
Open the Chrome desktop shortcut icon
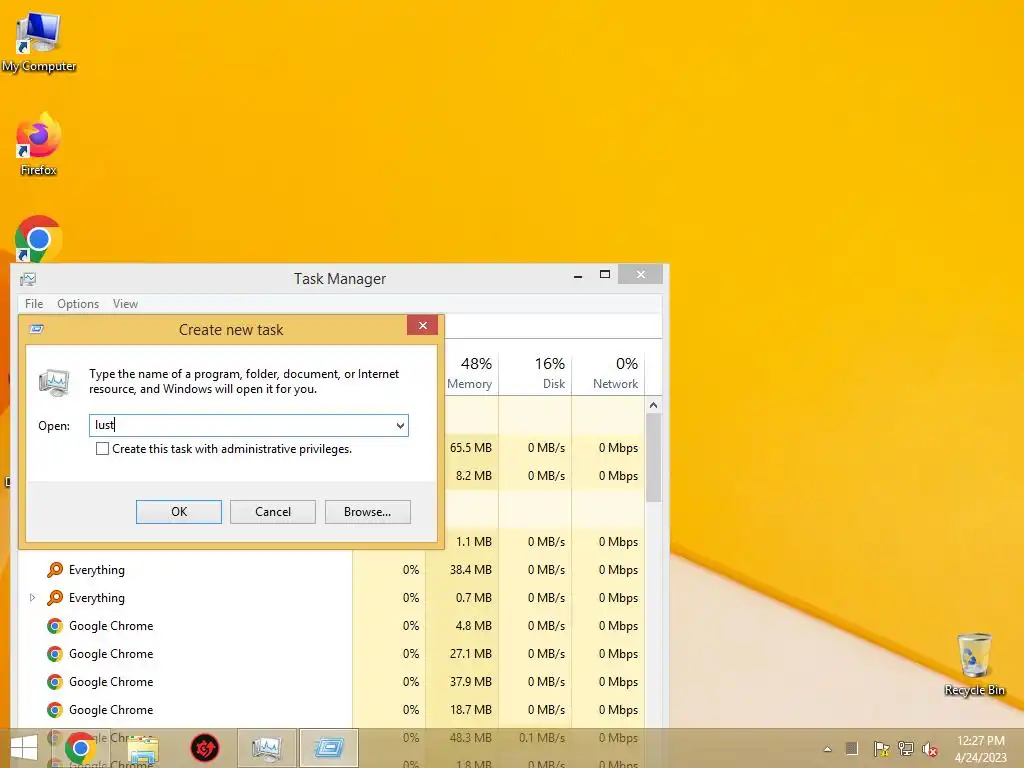pyautogui.click(x=39, y=239)
